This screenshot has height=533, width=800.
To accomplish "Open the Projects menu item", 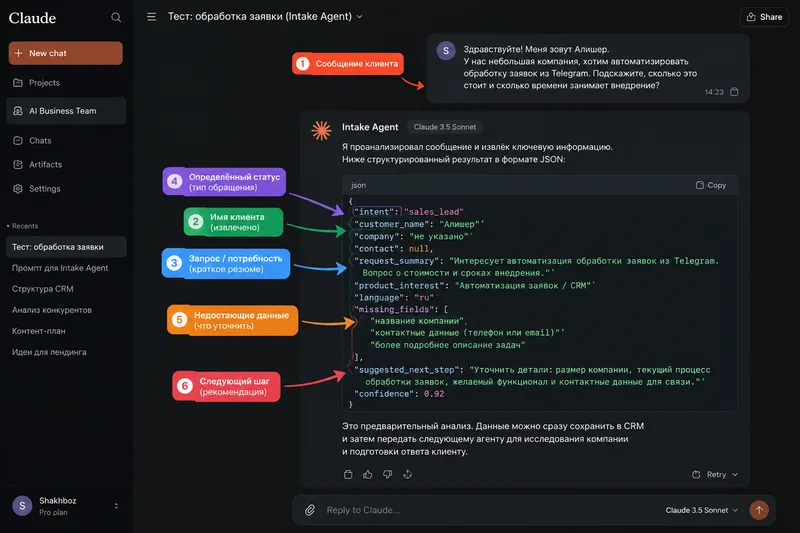I will (x=66, y=83).
